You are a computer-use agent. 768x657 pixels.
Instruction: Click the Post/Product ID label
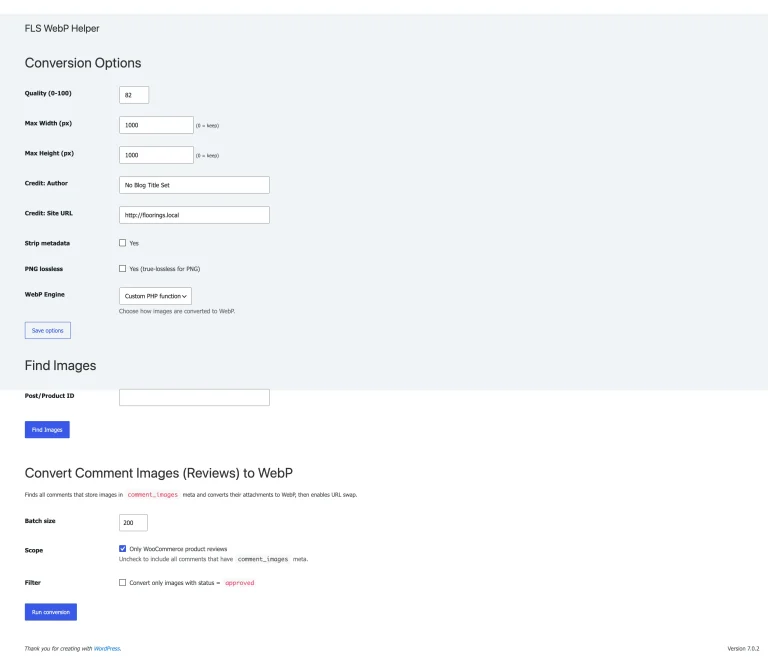coord(49,395)
